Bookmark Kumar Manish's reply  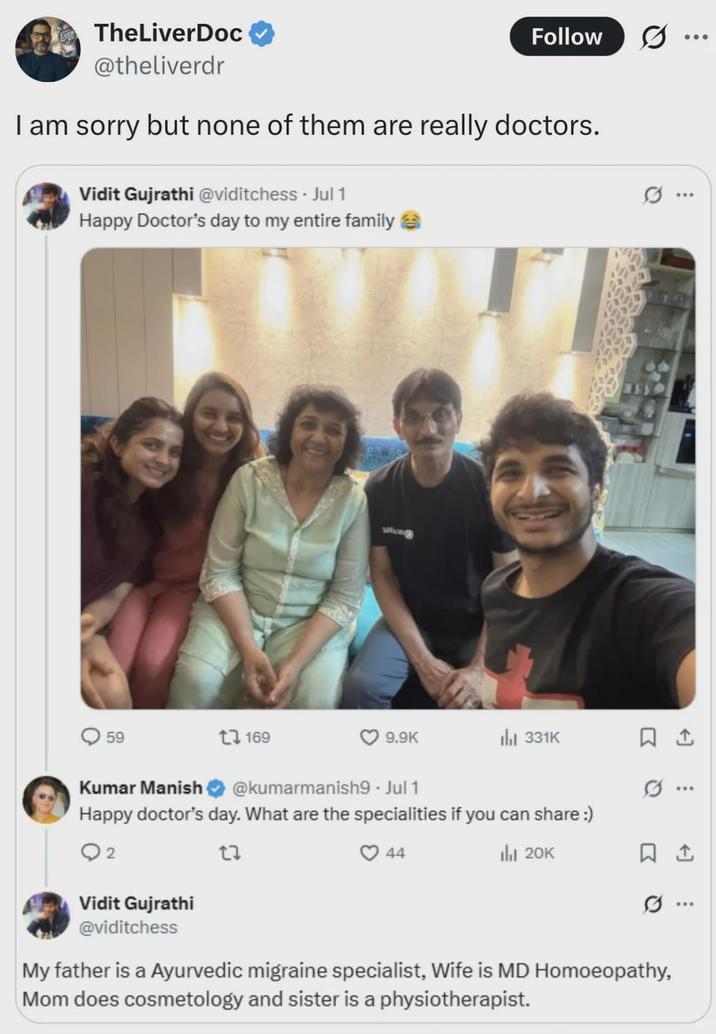pos(648,853)
